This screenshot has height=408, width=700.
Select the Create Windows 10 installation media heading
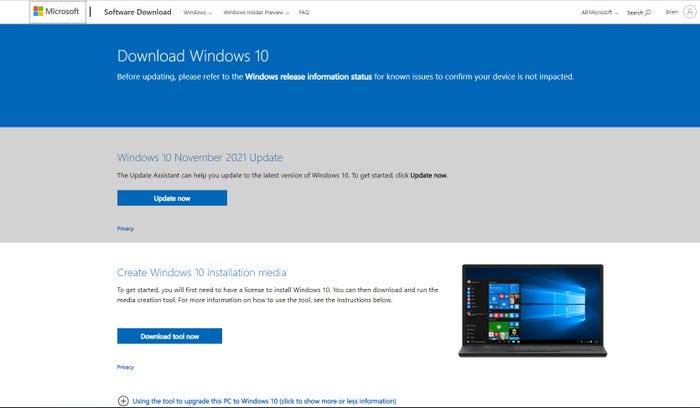[x=202, y=272]
